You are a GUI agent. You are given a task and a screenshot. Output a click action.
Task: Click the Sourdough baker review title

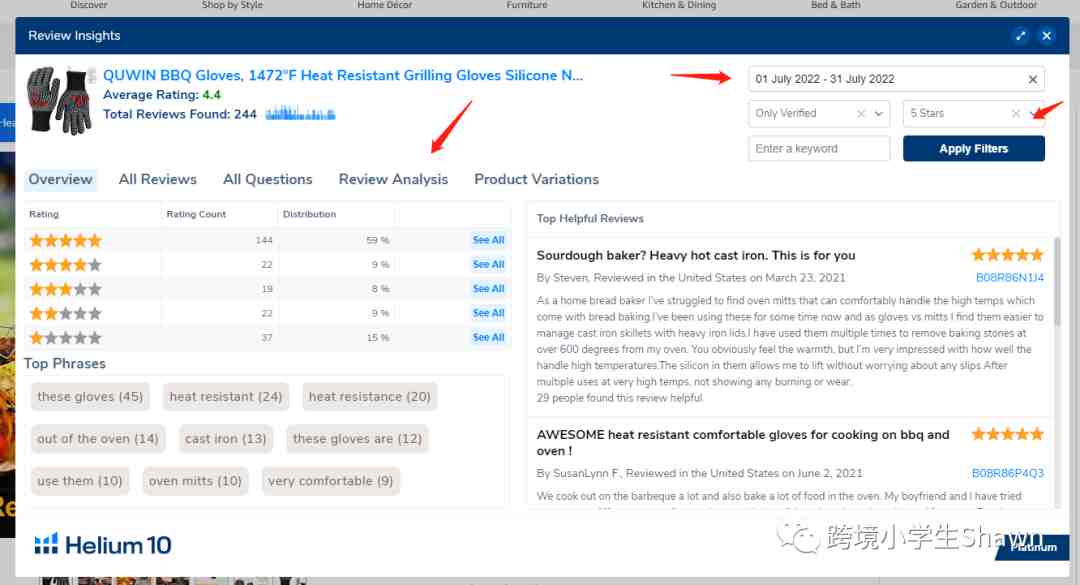tap(696, 256)
